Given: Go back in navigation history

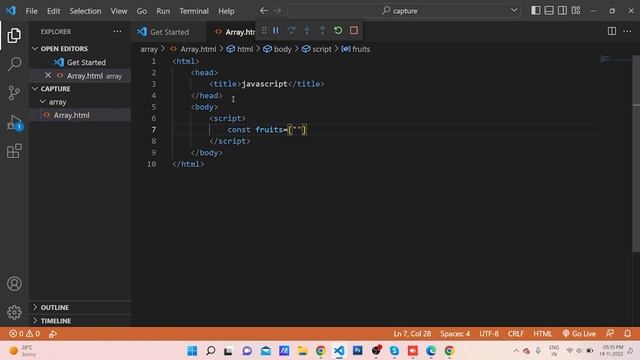Looking at the screenshot, I should click(x=264, y=11).
